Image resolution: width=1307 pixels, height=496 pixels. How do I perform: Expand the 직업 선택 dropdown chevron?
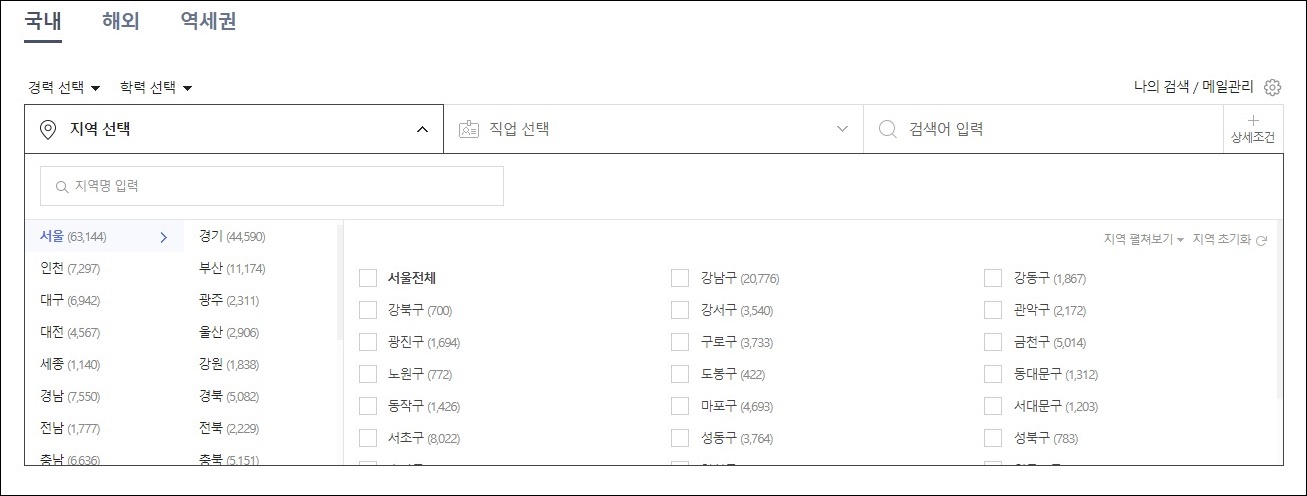[x=842, y=129]
